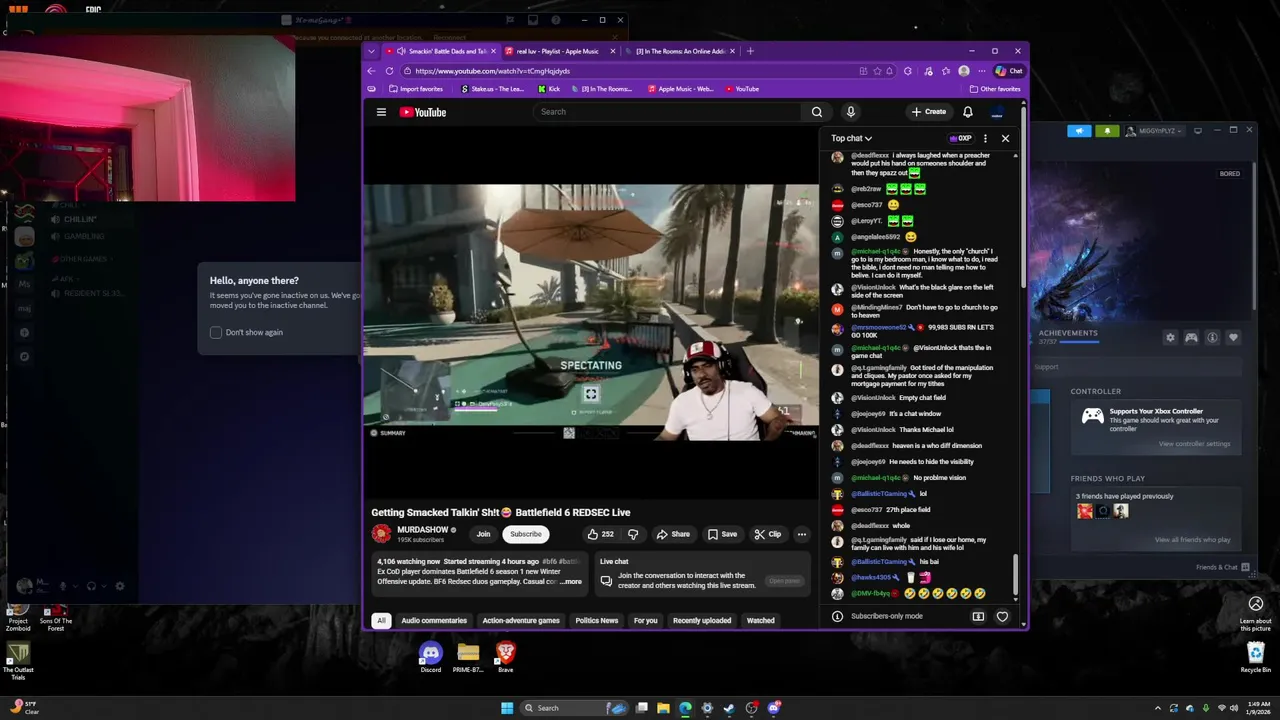The height and width of the screenshot is (720, 1280).
Task: Select the Audio commentaries filter chip
Action: [434, 621]
